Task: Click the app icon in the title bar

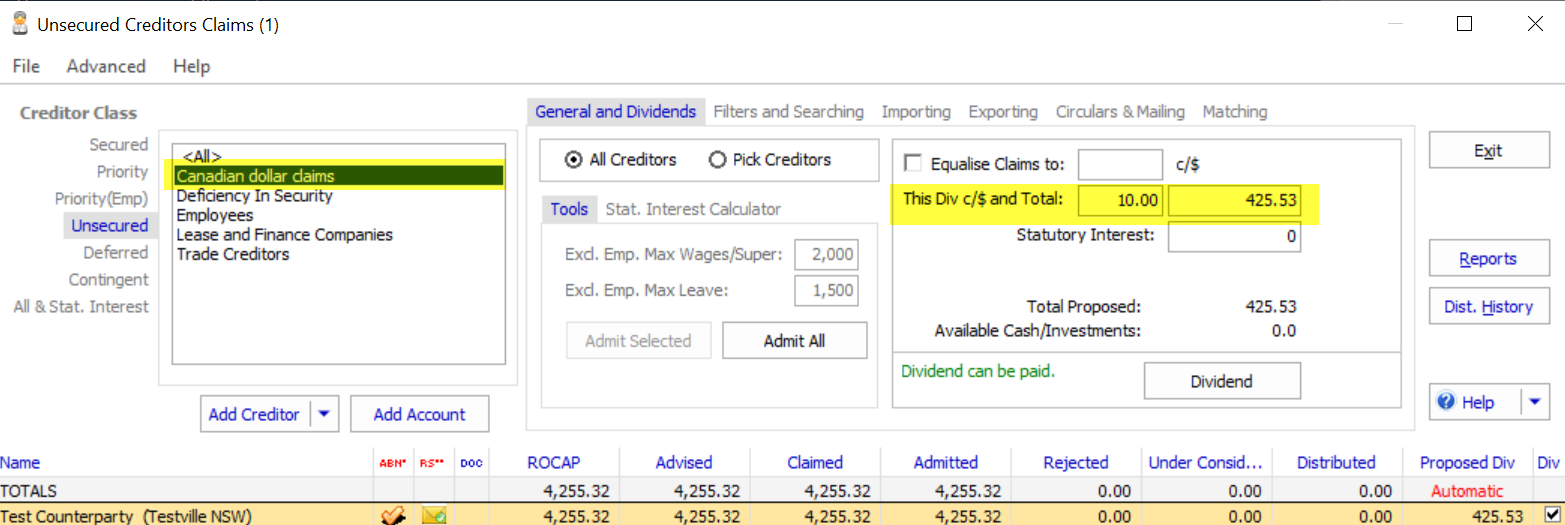Action: pos(19,24)
